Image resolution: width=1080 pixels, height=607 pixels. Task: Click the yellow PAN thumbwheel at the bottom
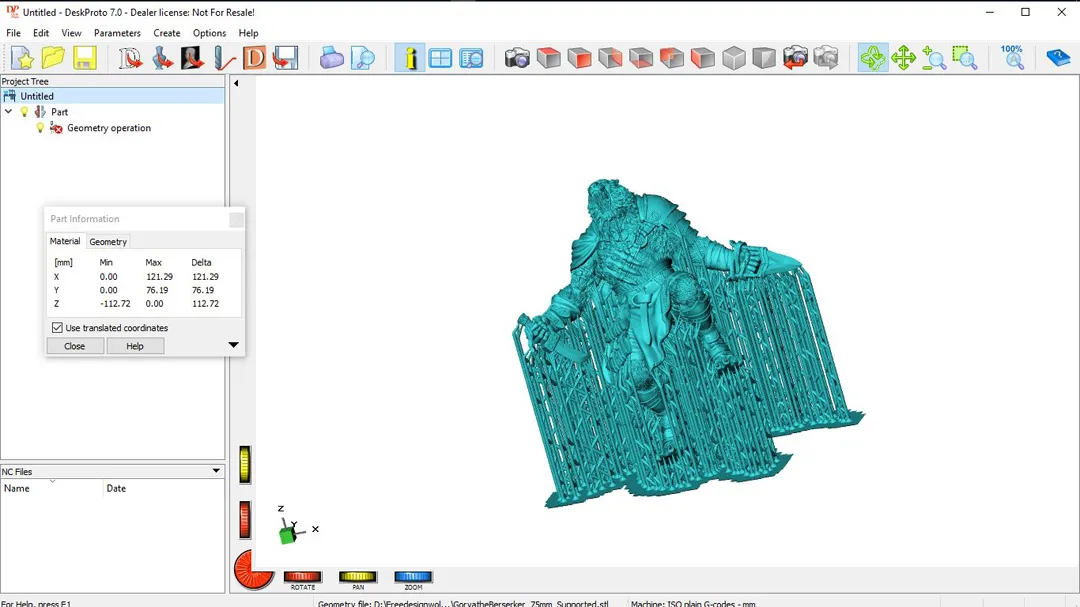pos(358,577)
